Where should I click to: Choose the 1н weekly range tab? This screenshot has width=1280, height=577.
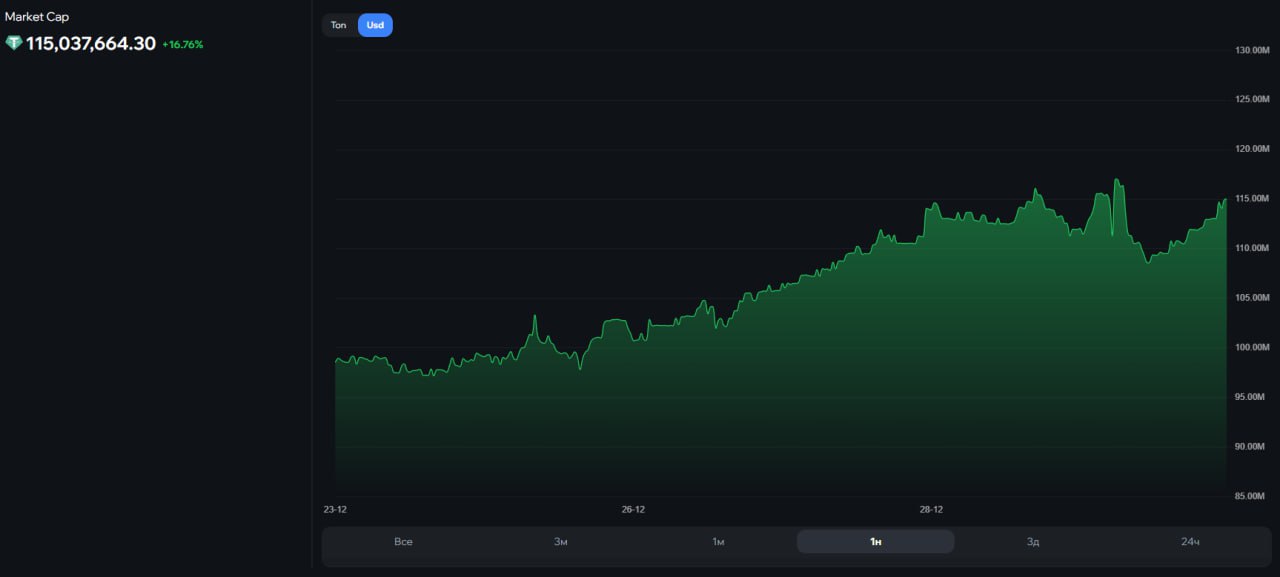[875, 541]
